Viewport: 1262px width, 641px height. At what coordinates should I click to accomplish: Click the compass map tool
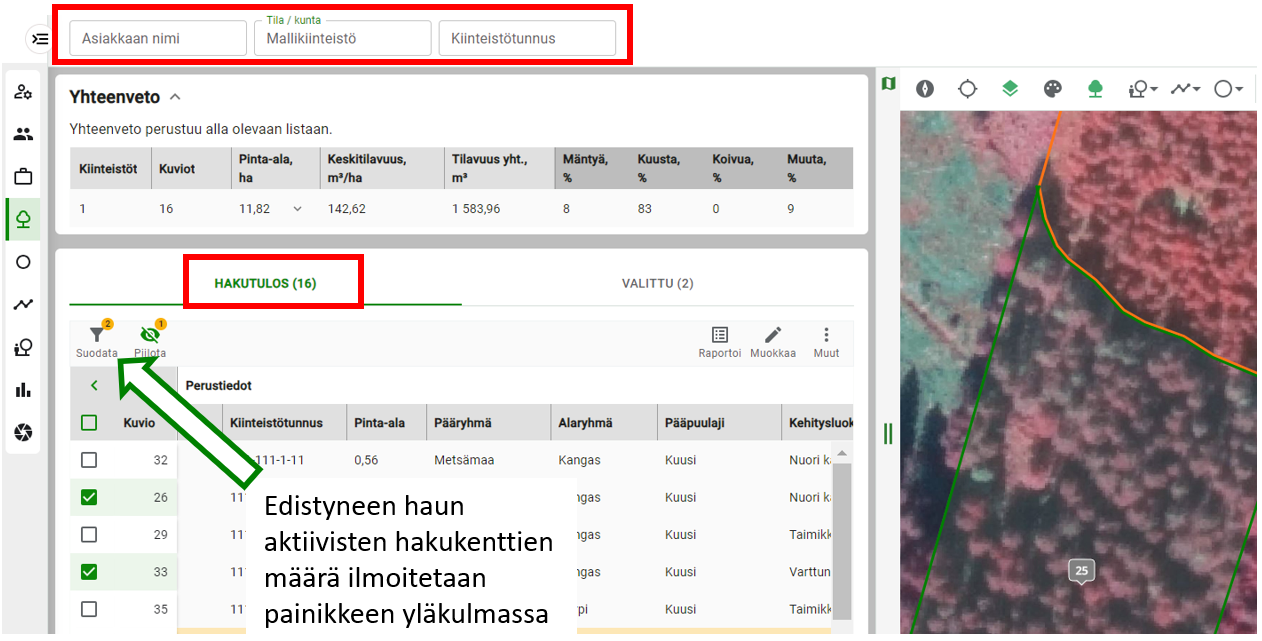click(925, 89)
